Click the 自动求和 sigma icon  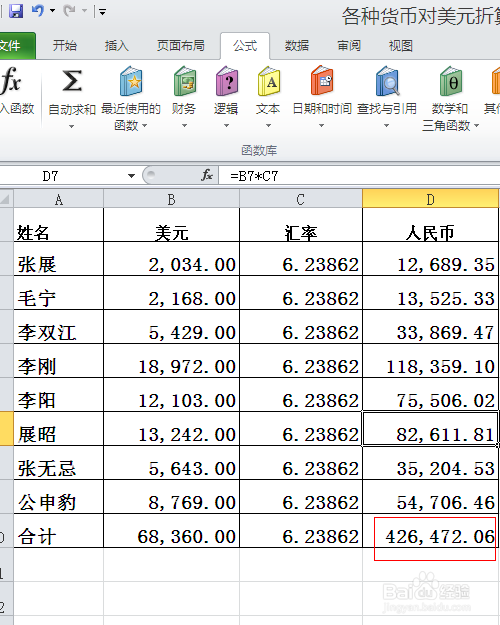[x=72, y=81]
